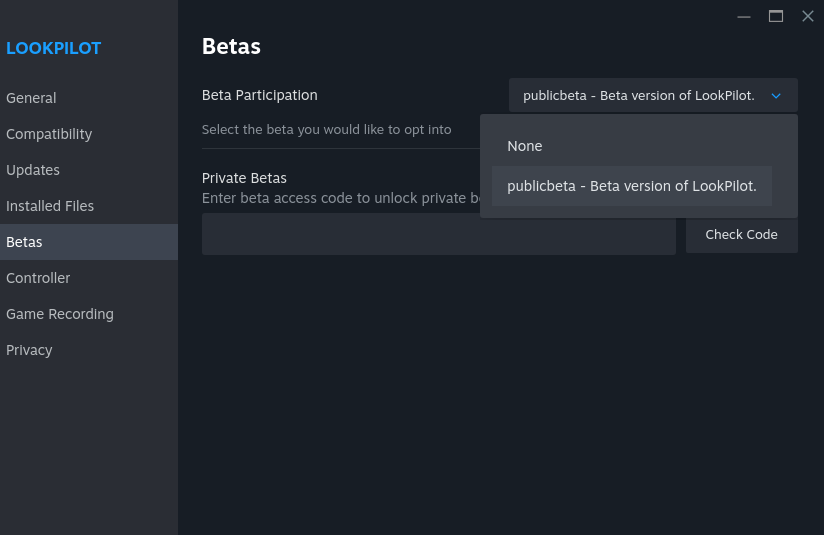Click the dropdown chevron arrow icon

[776, 96]
